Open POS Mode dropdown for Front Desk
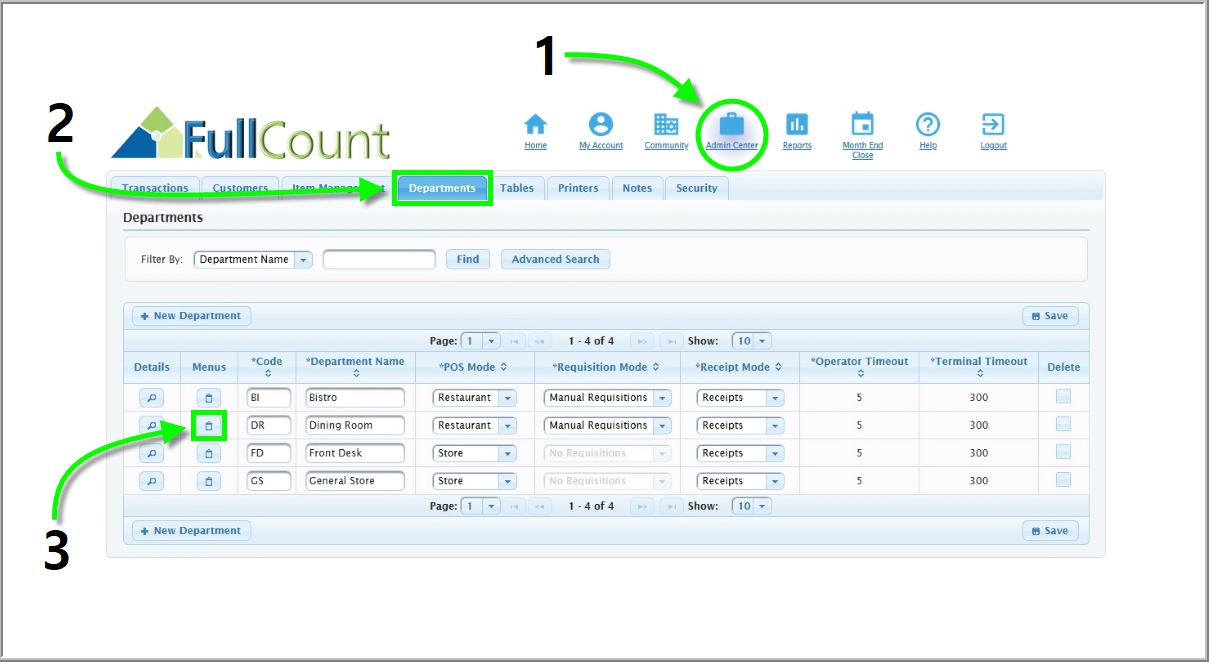The width and height of the screenshot is (1210, 662). pyautogui.click(x=475, y=453)
